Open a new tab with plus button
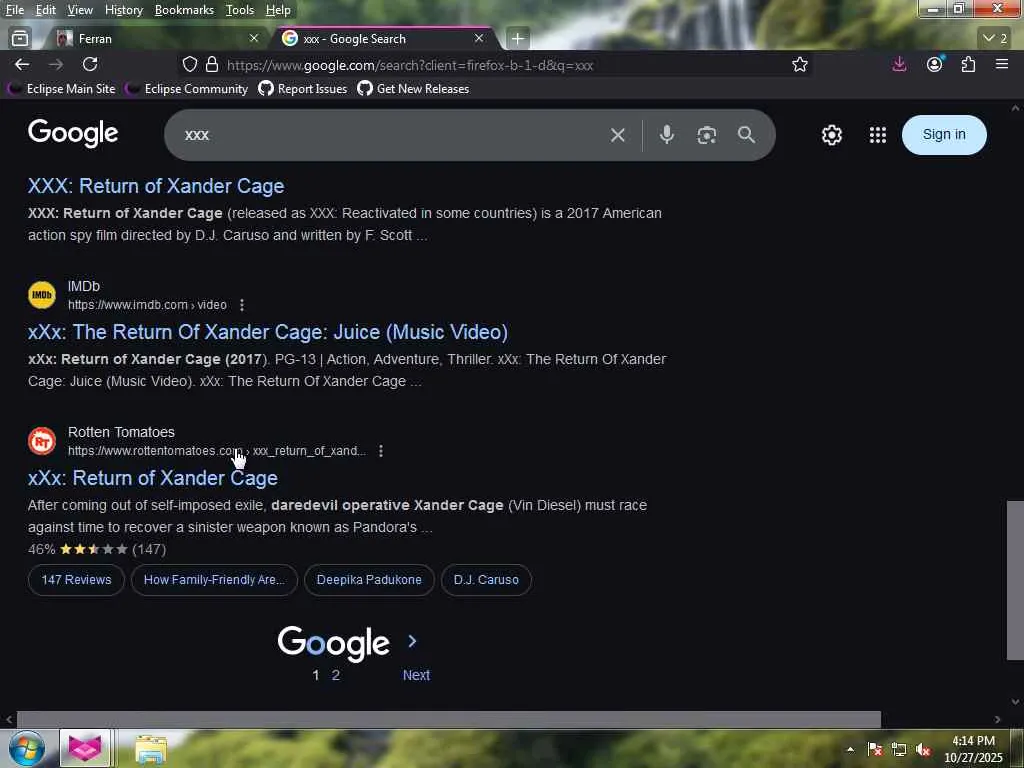1024x768 pixels. pos(518,39)
